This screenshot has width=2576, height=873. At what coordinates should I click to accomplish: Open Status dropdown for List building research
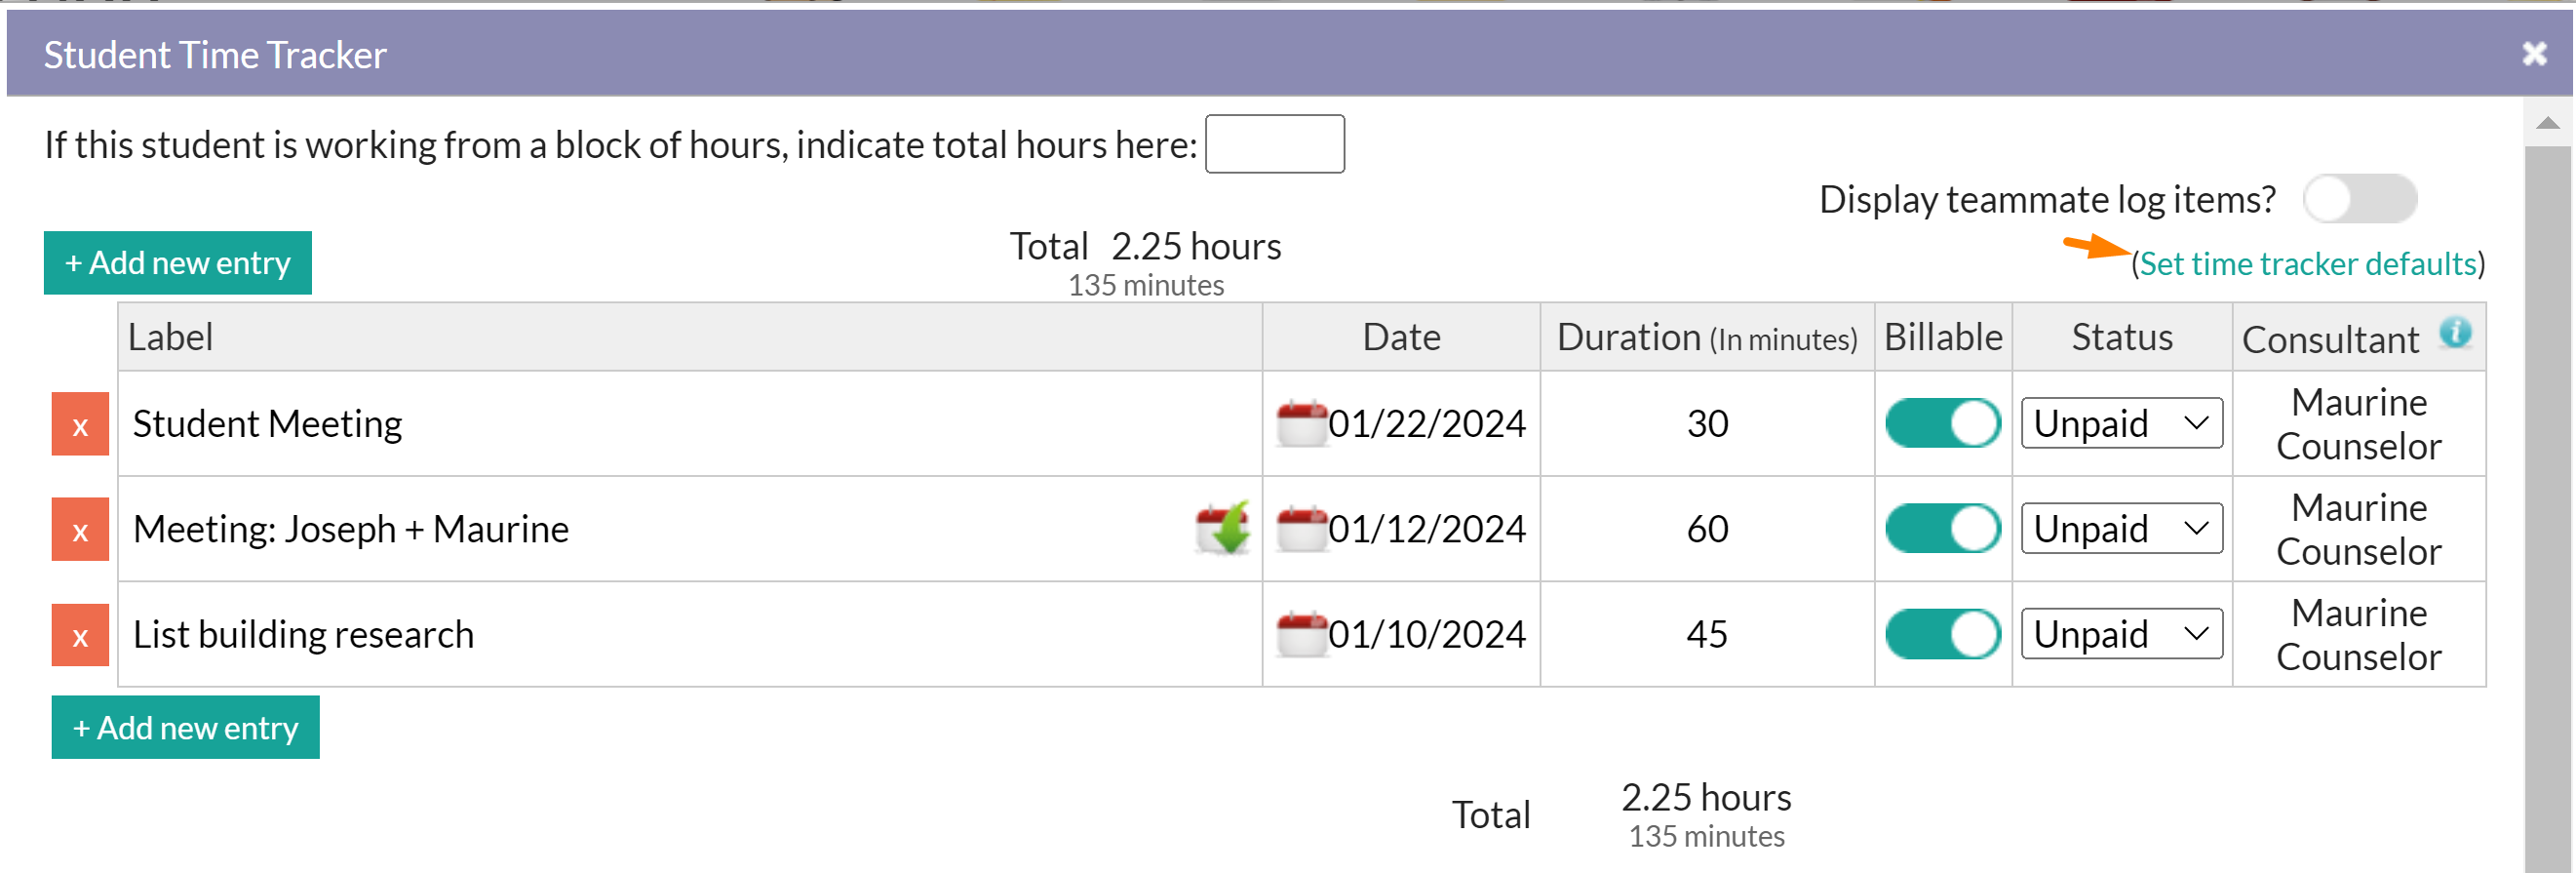(x=2121, y=634)
